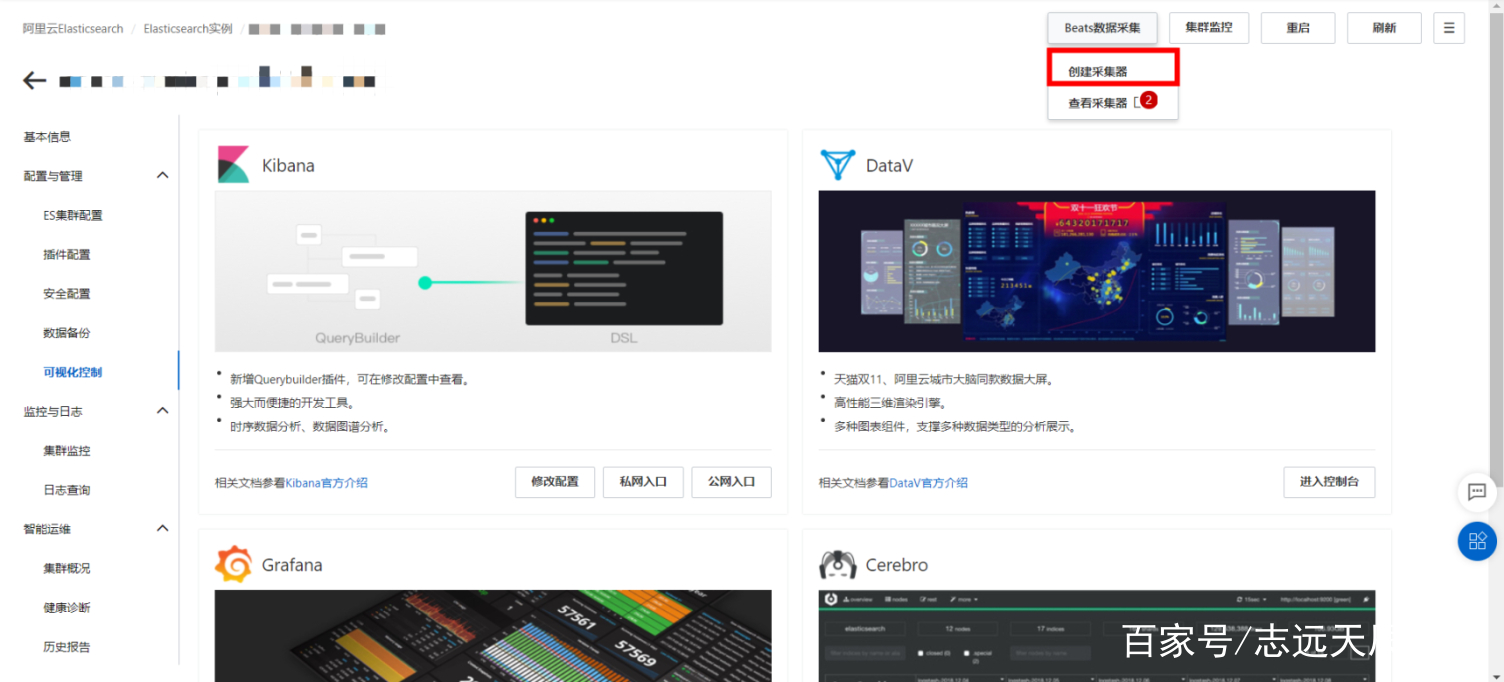This screenshot has width=1504, height=682.
Task: Open 插件配置 in the sidebar
Action: click(67, 254)
